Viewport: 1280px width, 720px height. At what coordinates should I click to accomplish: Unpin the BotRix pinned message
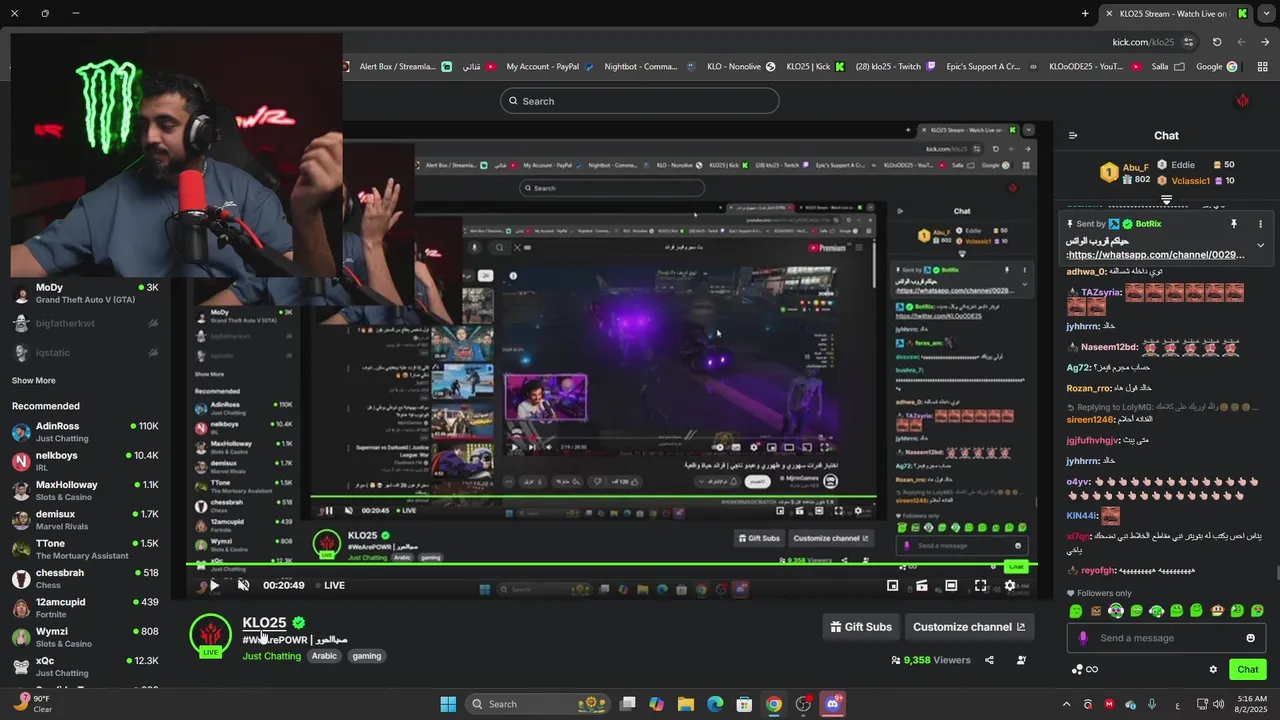point(1234,224)
